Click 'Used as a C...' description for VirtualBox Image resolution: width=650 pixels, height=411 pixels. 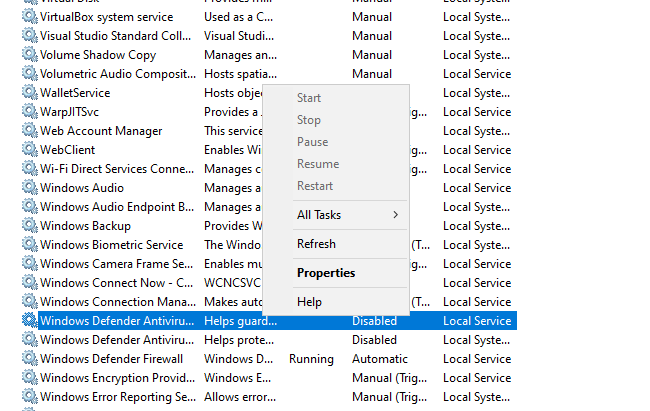click(238, 17)
